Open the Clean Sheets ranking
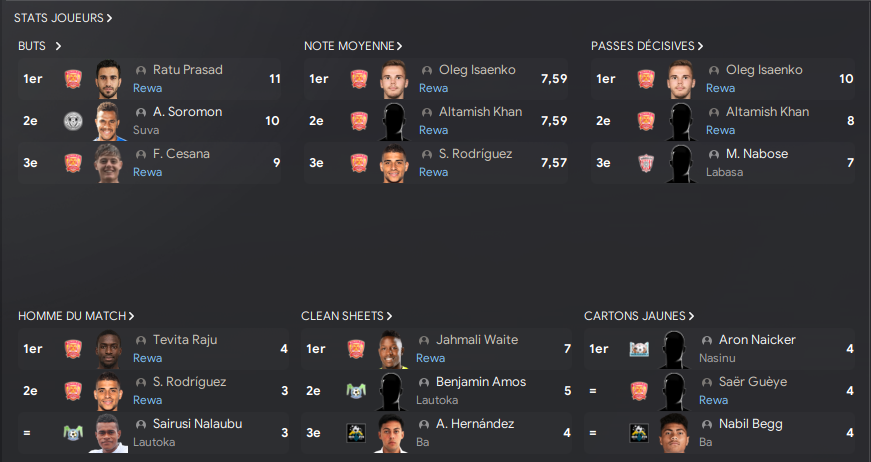The width and height of the screenshot is (871, 462). pos(346,316)
